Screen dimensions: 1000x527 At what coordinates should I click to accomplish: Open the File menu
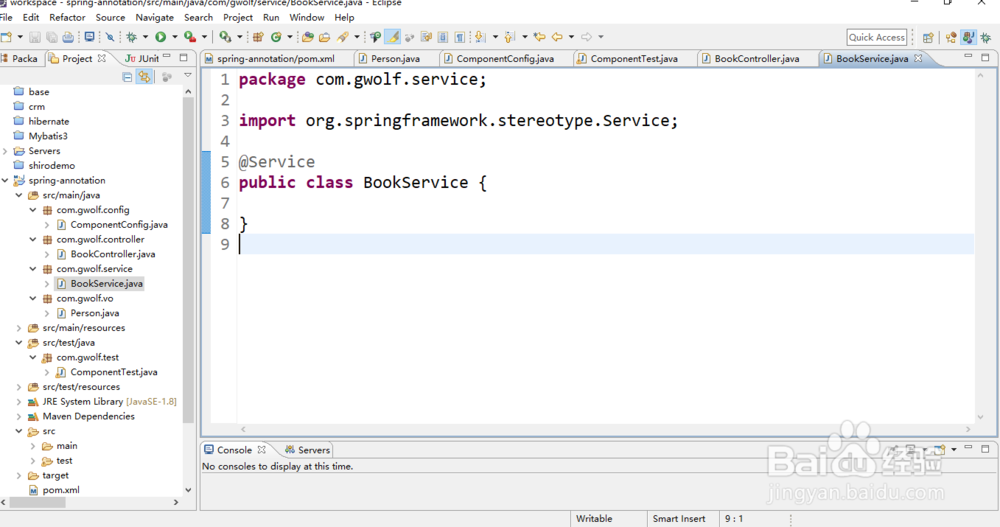pyautogui.click(x=6, y=17)
